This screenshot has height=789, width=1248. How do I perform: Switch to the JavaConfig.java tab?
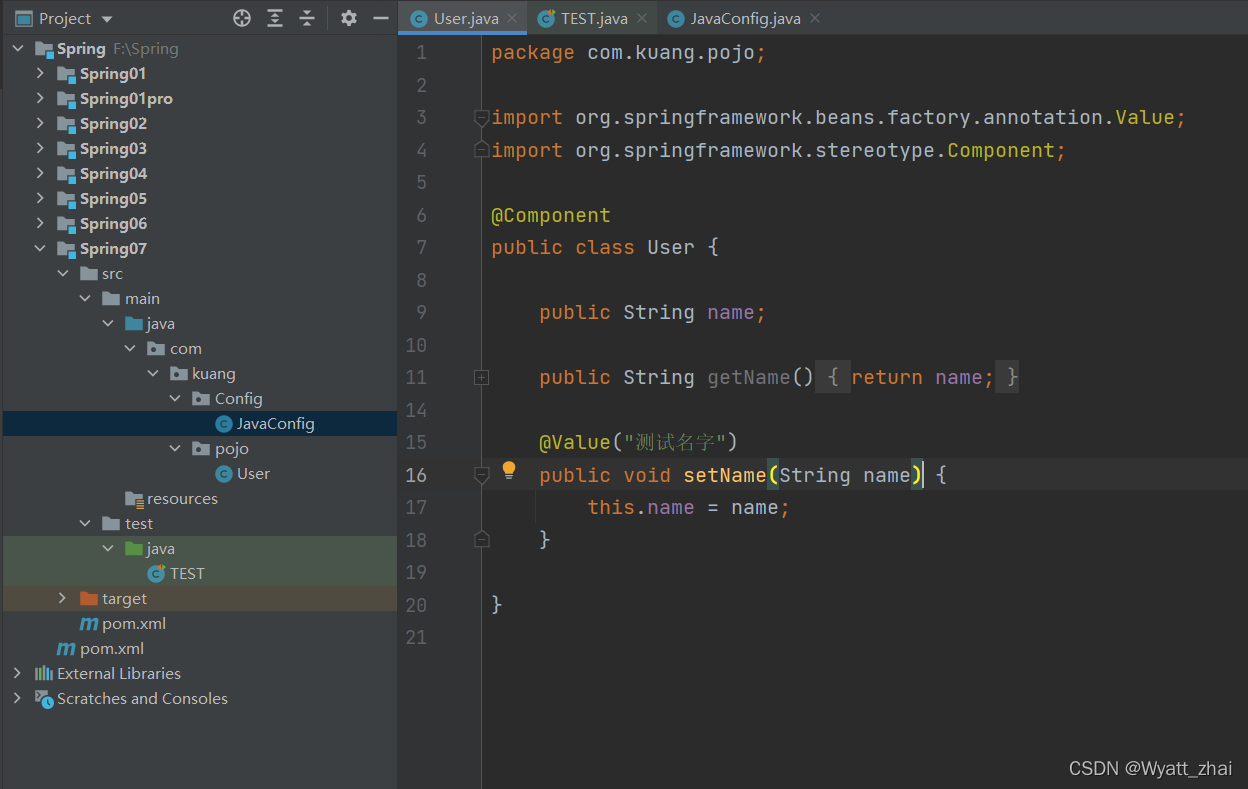745,18
